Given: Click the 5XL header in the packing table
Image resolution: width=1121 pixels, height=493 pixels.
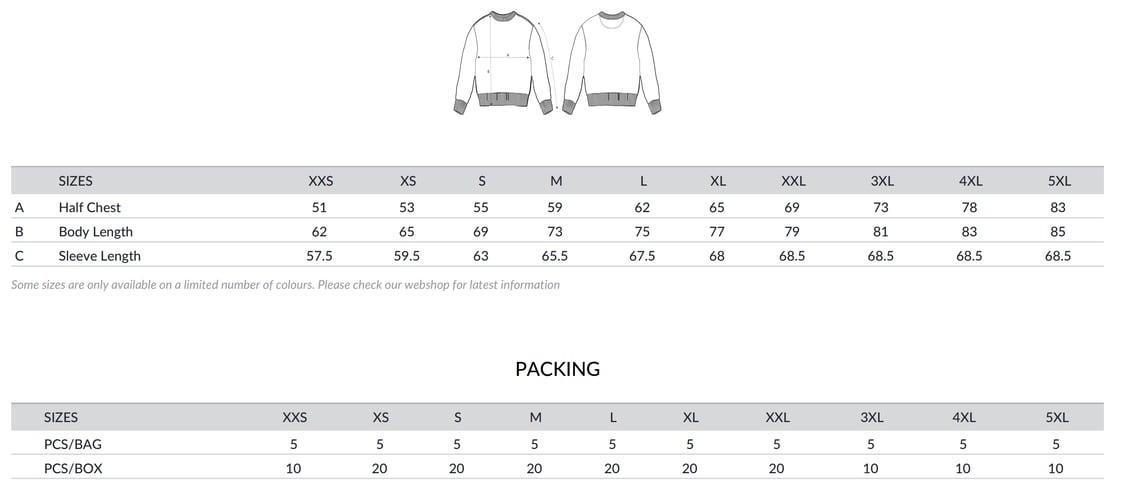Looking at the screenshot, I should tap(1057, 417).
